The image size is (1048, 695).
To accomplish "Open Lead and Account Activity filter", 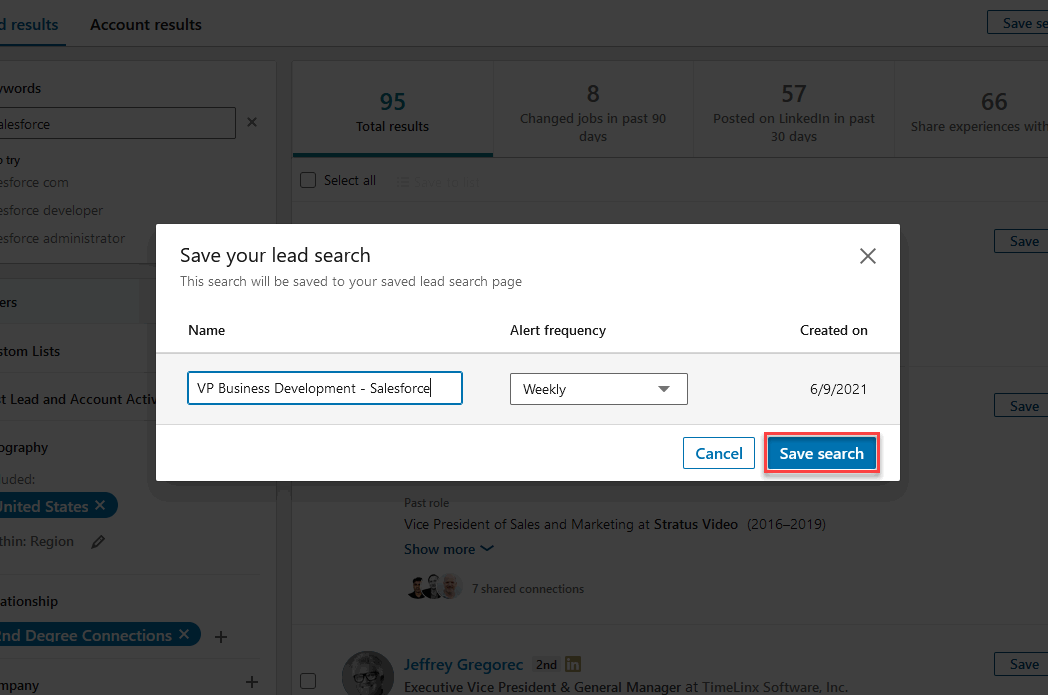I will coord(78,400).
